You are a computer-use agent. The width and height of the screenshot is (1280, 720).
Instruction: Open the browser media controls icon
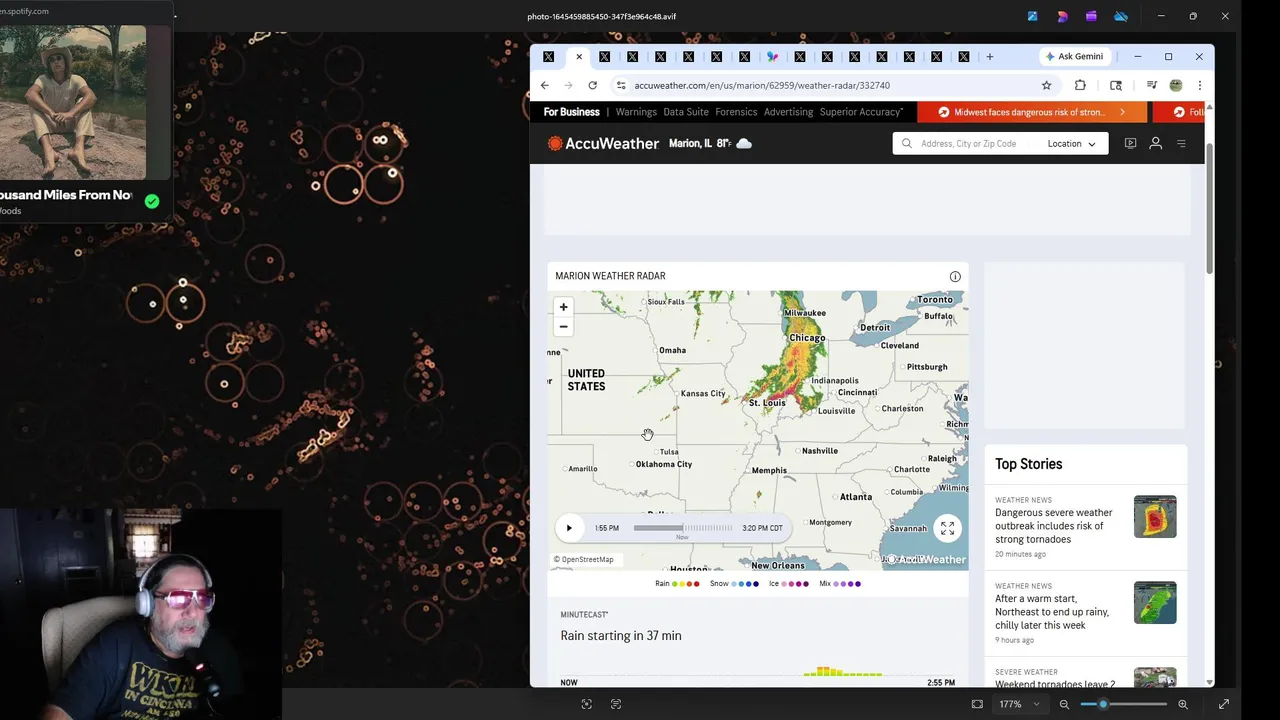point(1152,85)
